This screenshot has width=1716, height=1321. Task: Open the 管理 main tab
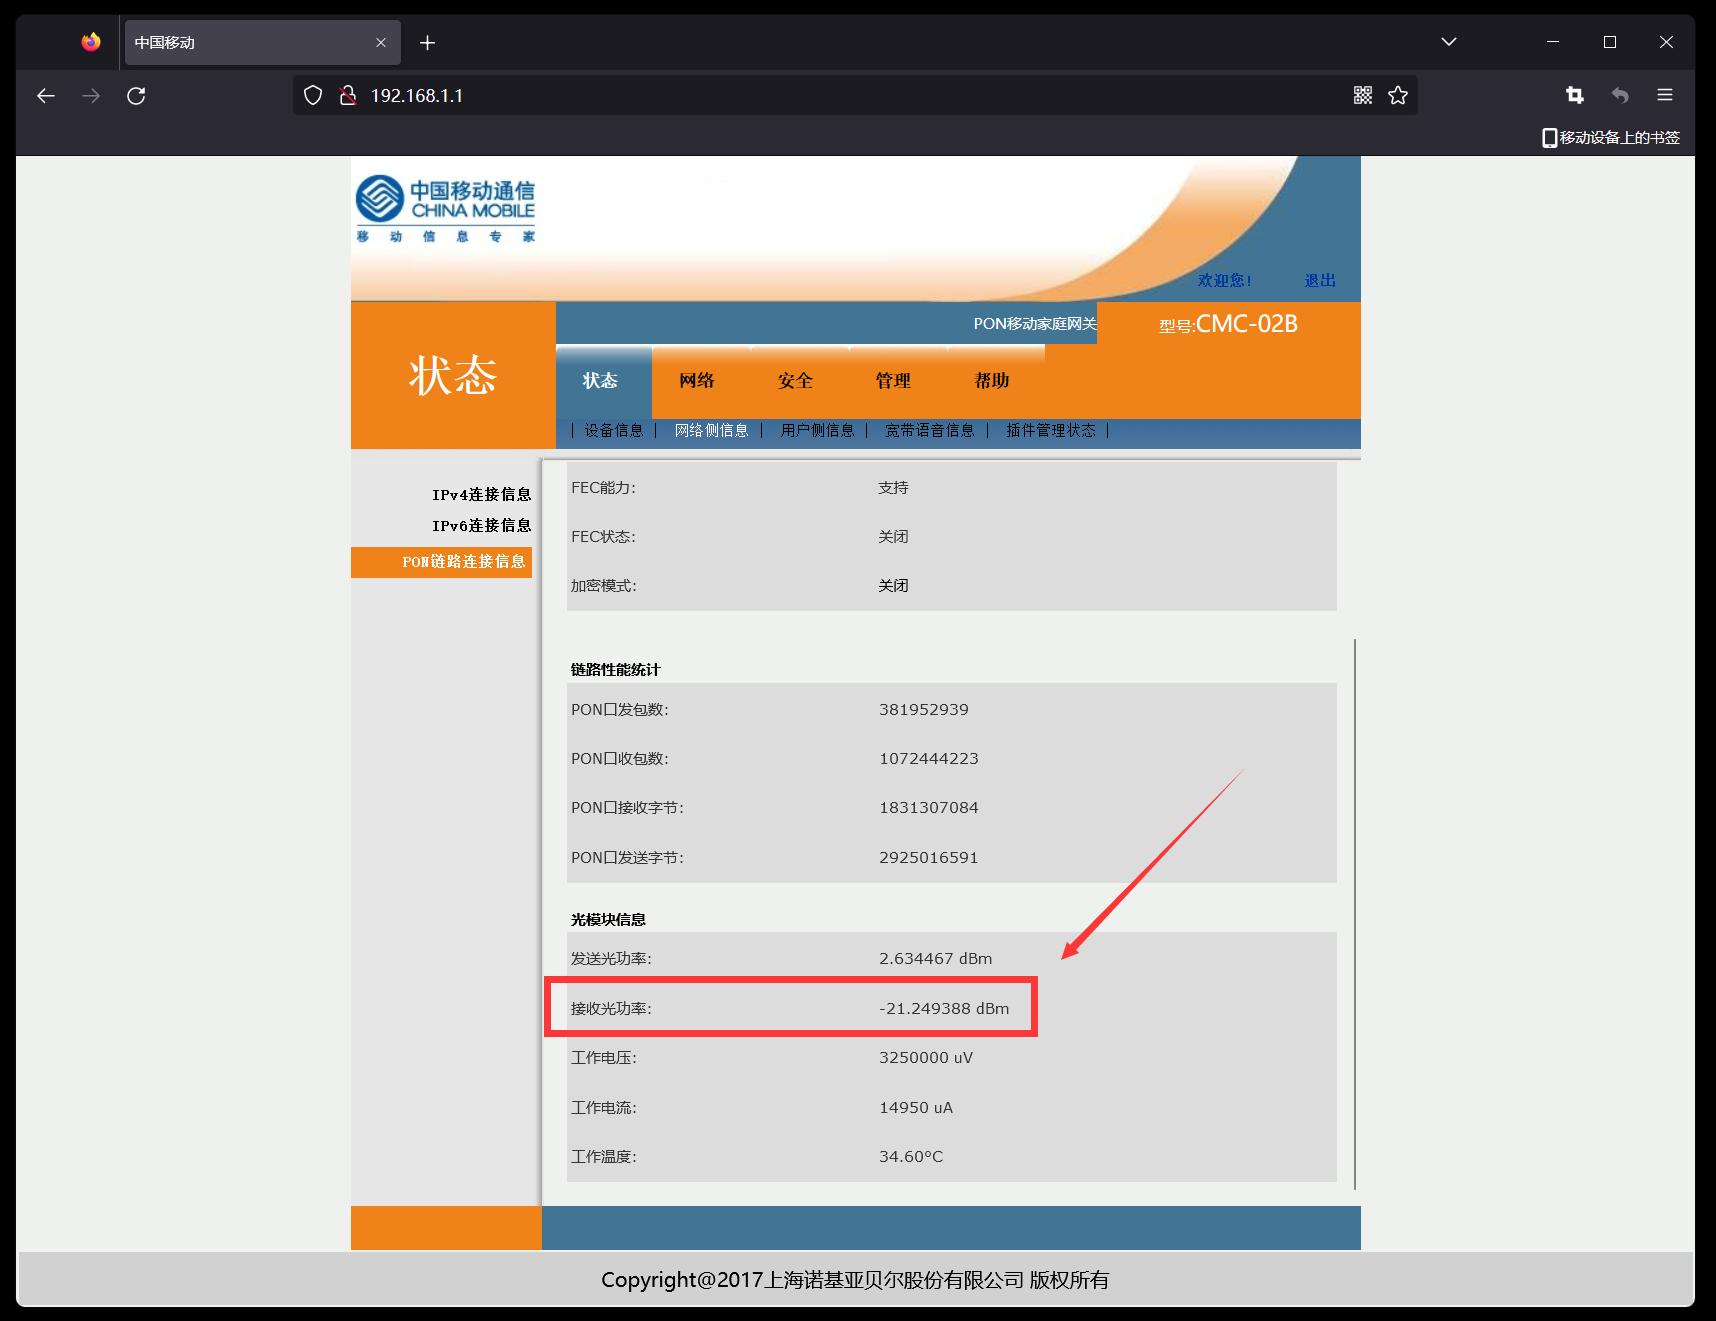[x=893, y=381]
